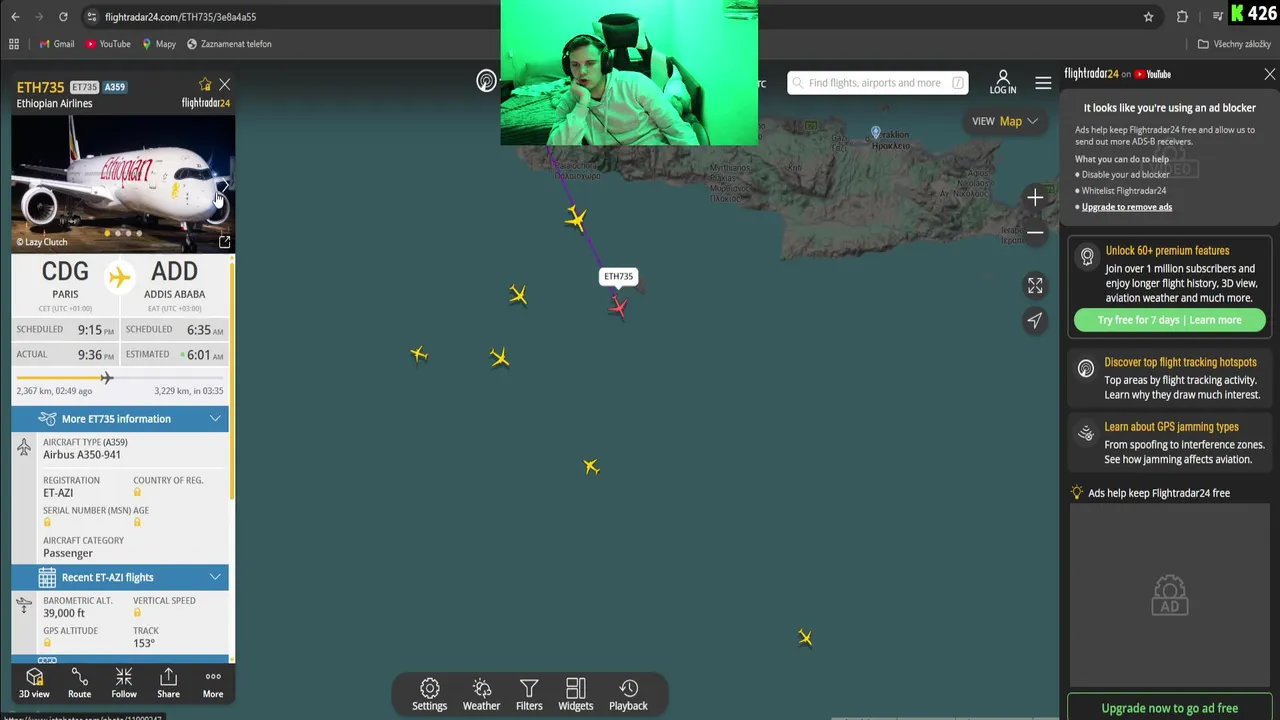Viewport: 1280px width, 720px height.
Task: Open Weather layer options
Action: [x=481, y=695]
